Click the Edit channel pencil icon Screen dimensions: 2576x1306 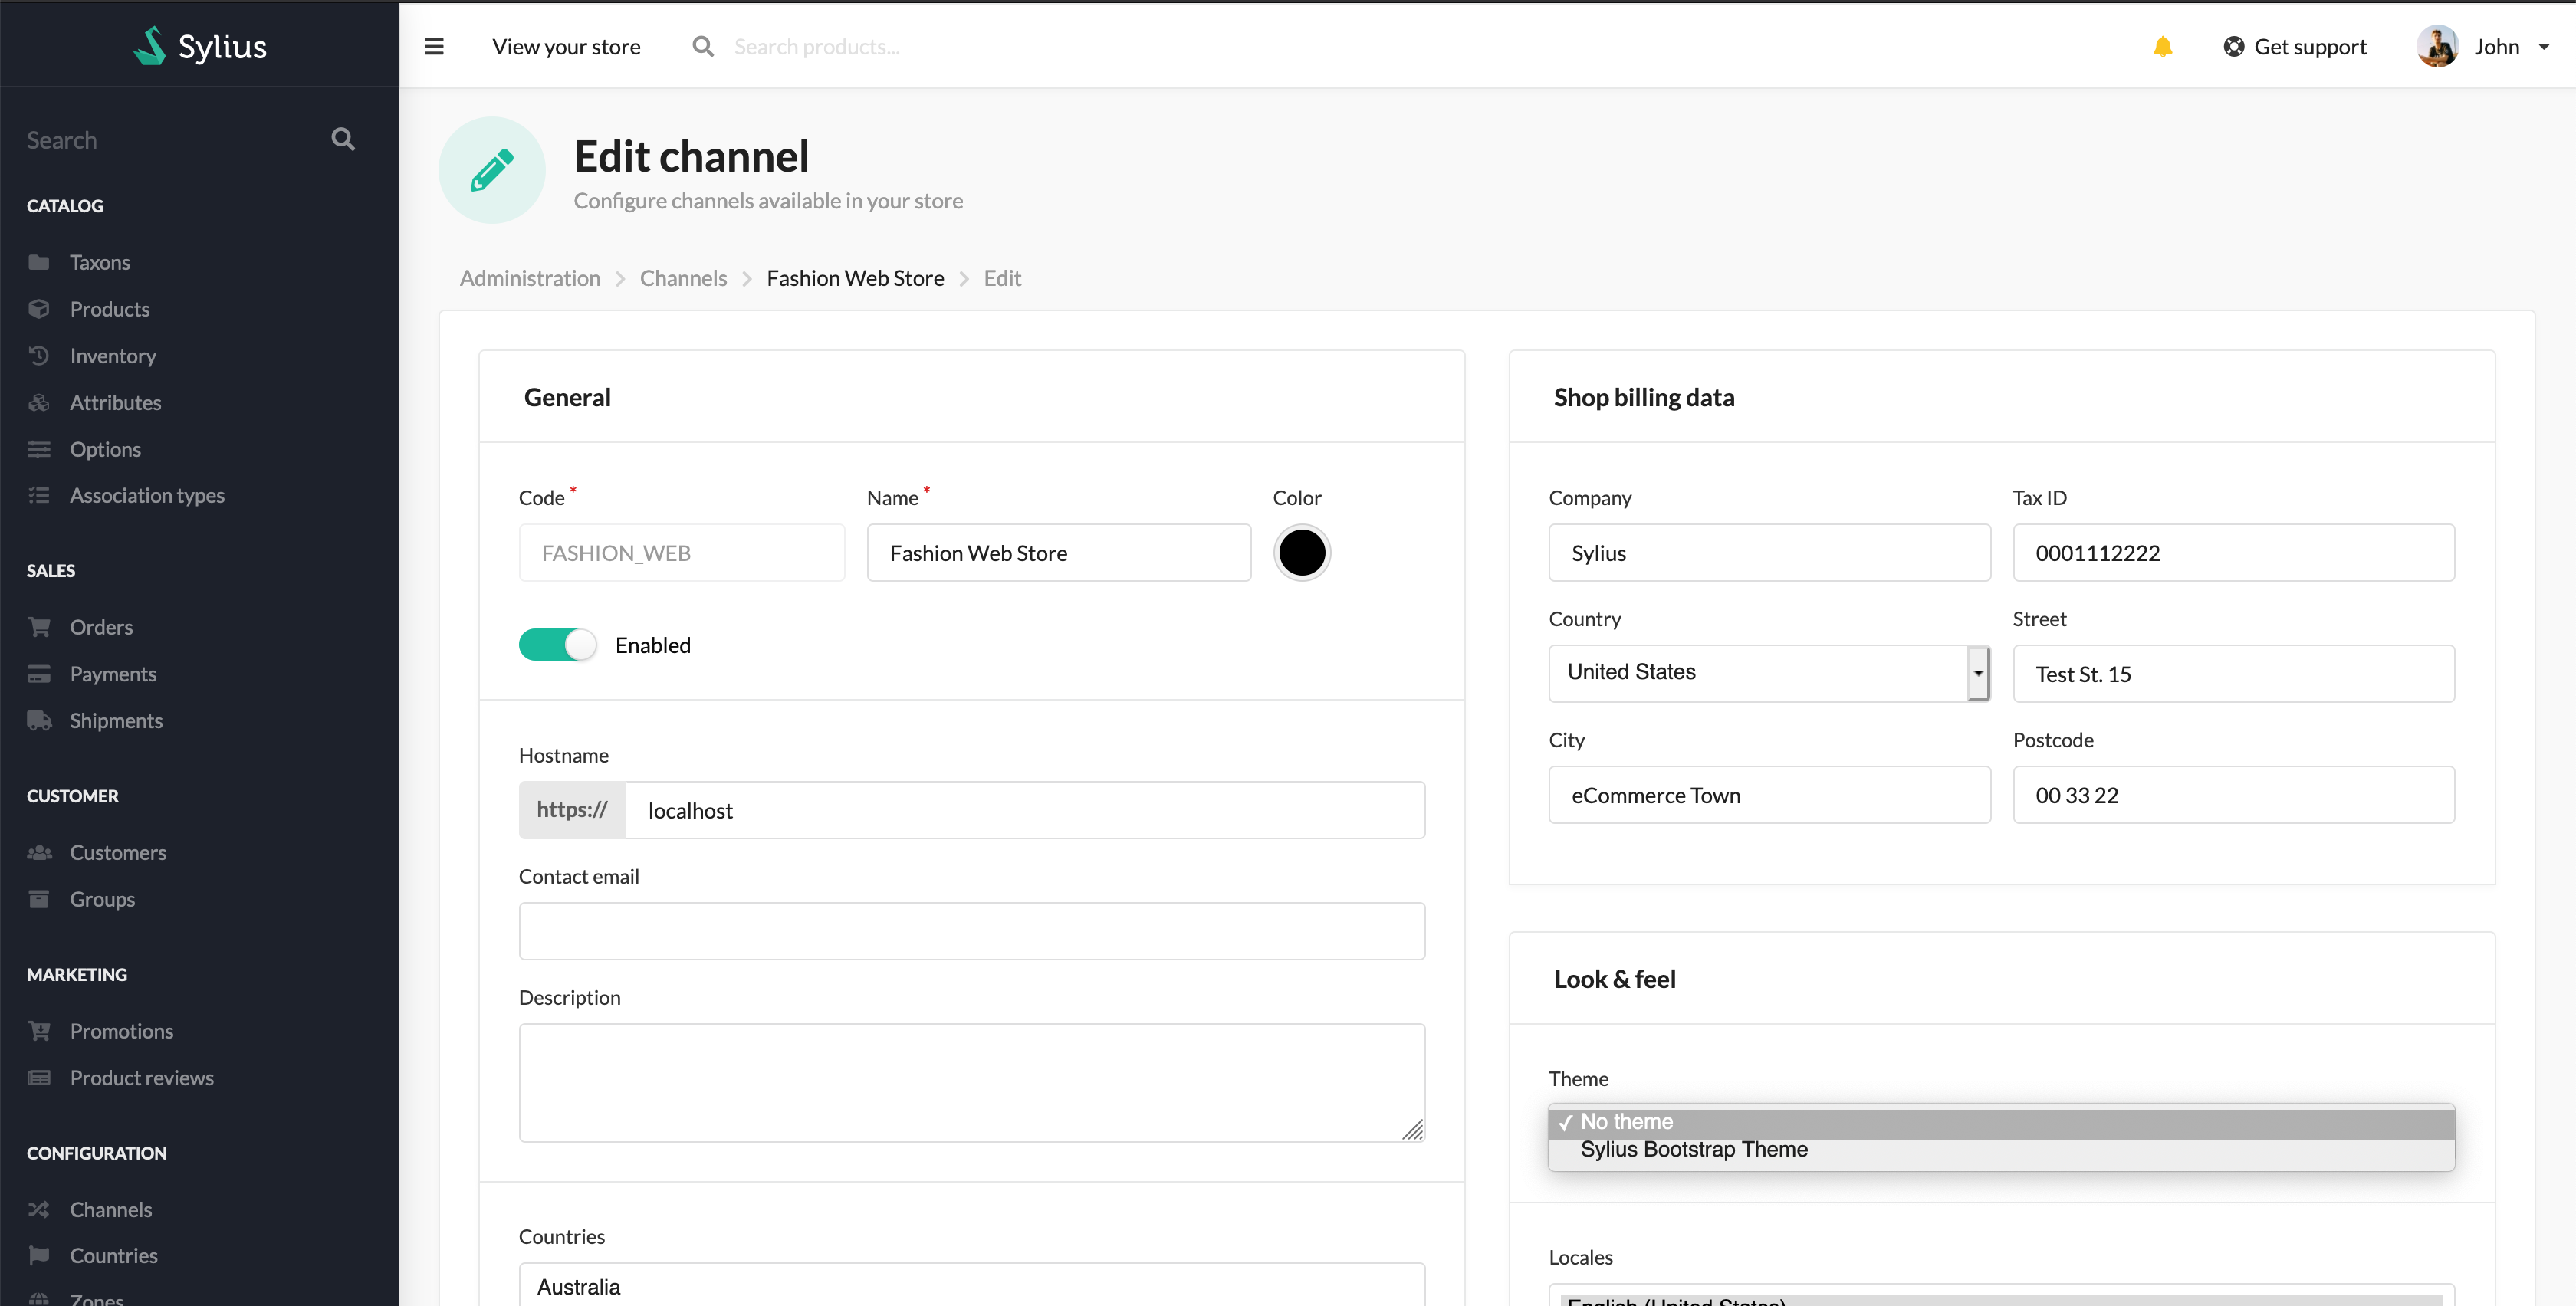[x=492, y=170]
